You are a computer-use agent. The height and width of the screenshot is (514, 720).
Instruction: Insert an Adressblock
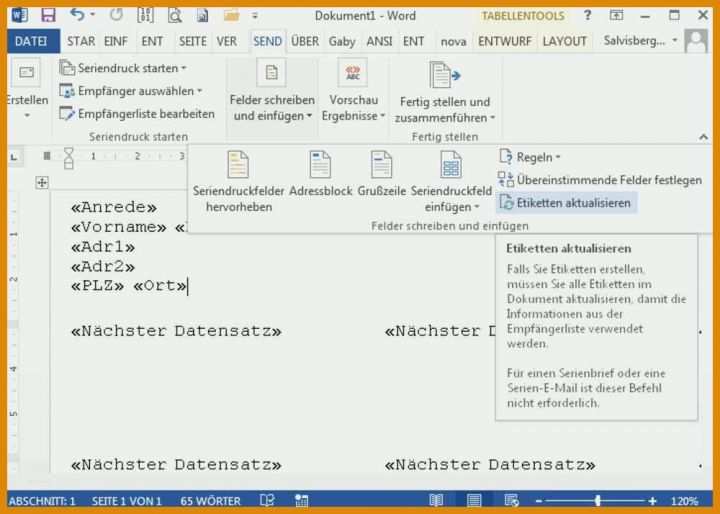click(x=321, y=174)
